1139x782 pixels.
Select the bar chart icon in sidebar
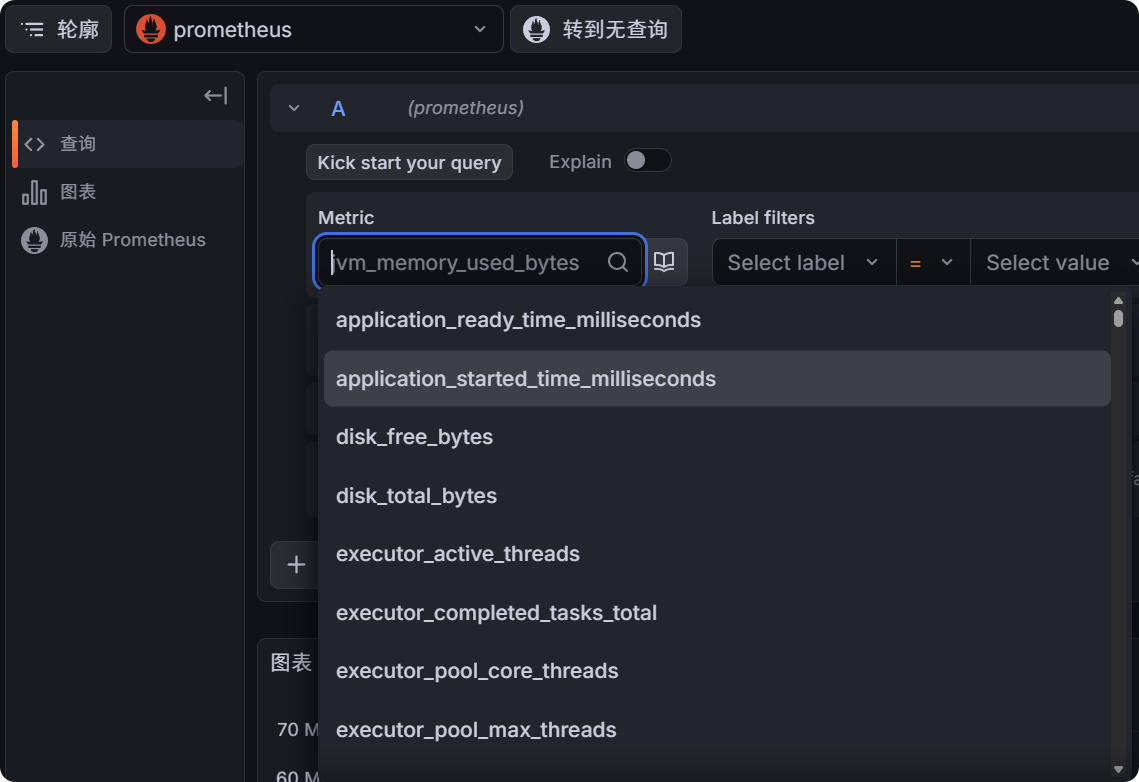(x=35, y=192)
